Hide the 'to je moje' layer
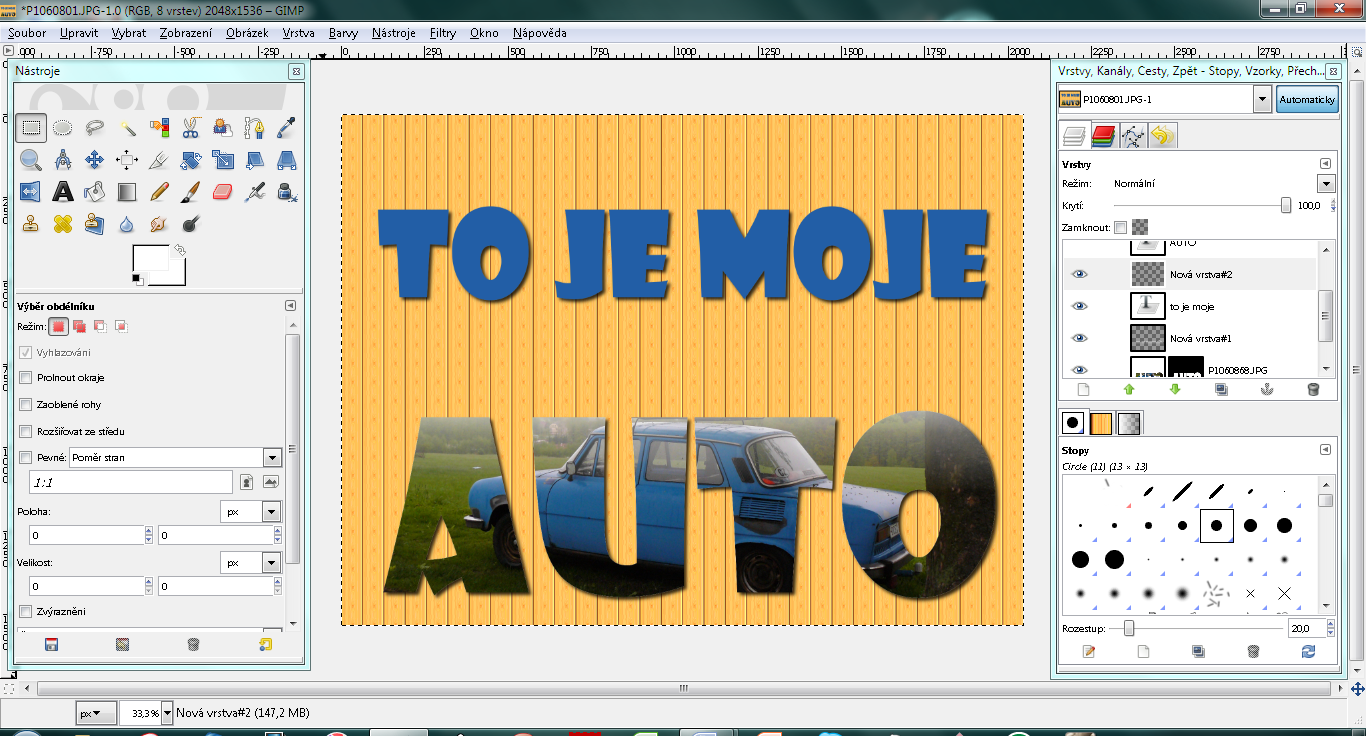 [1079, 306]
